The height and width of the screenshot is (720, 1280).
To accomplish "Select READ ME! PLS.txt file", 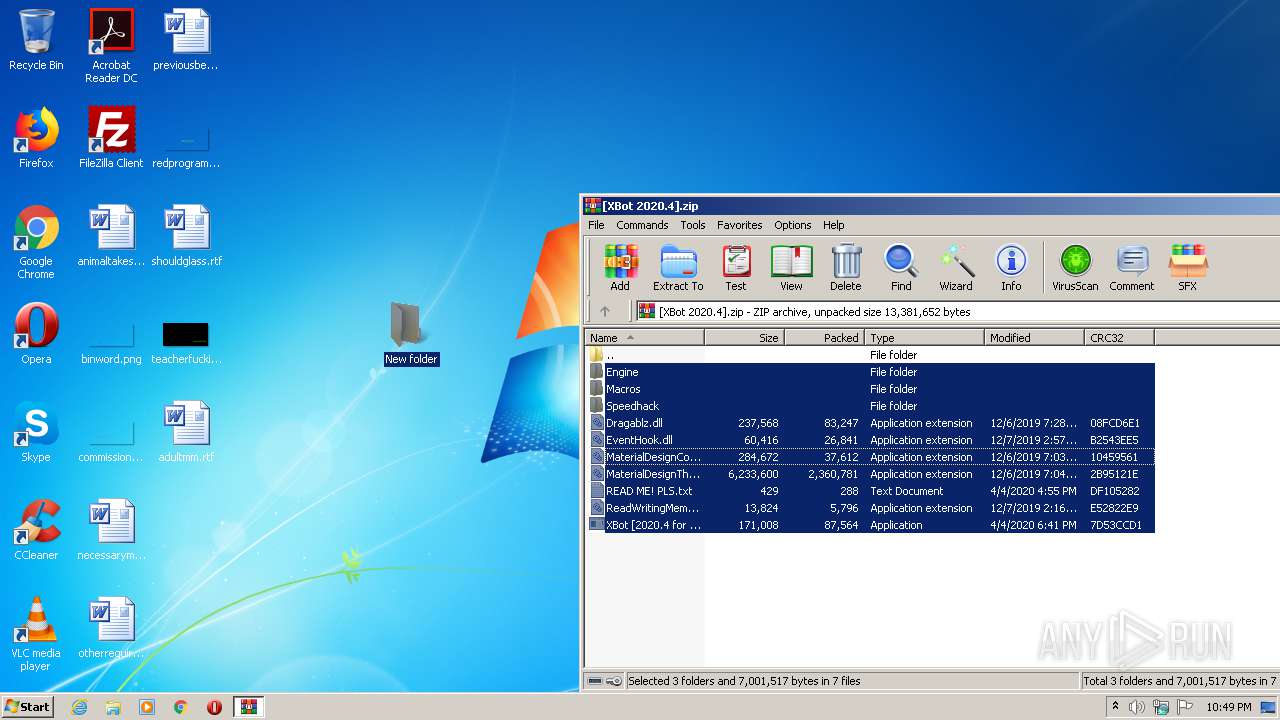I will point(870,491).
